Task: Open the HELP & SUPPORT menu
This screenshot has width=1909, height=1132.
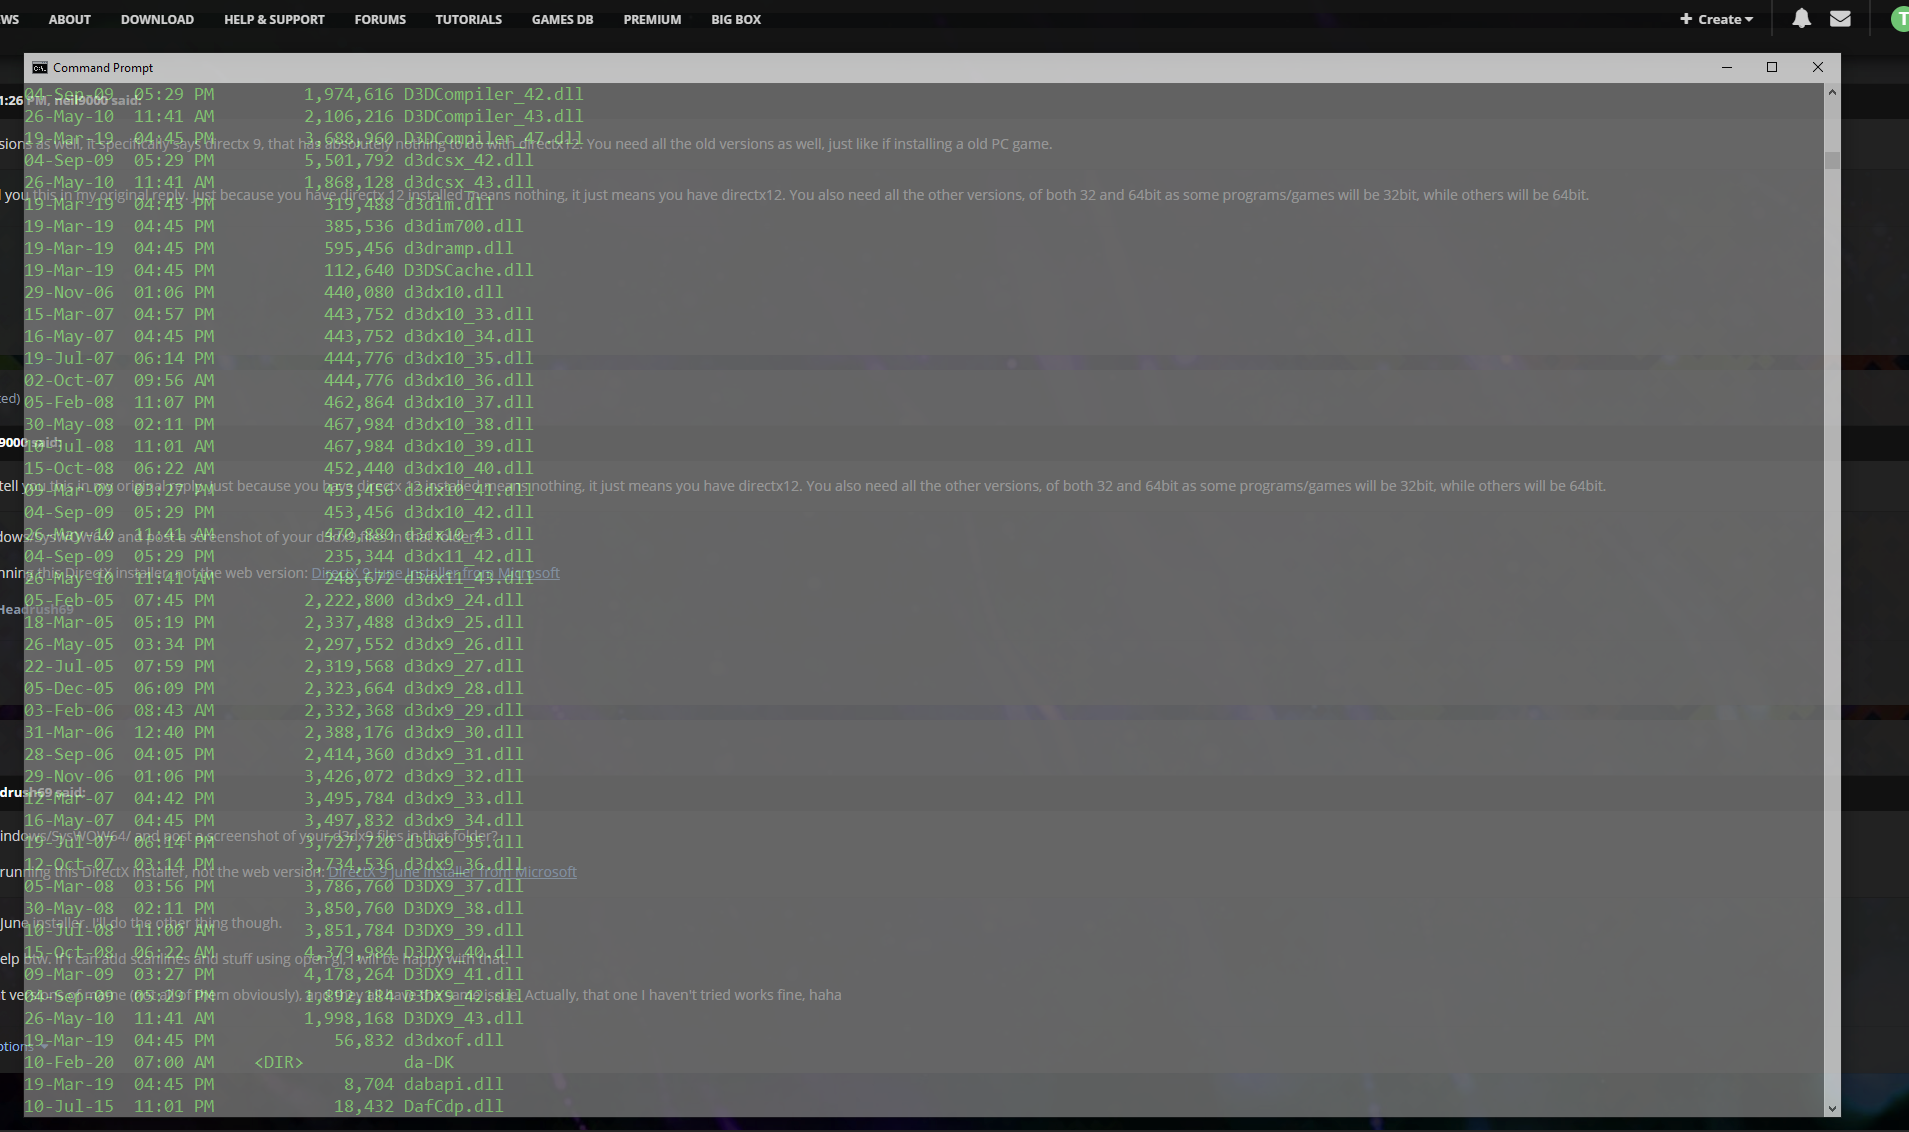Action: click(274, 19)
